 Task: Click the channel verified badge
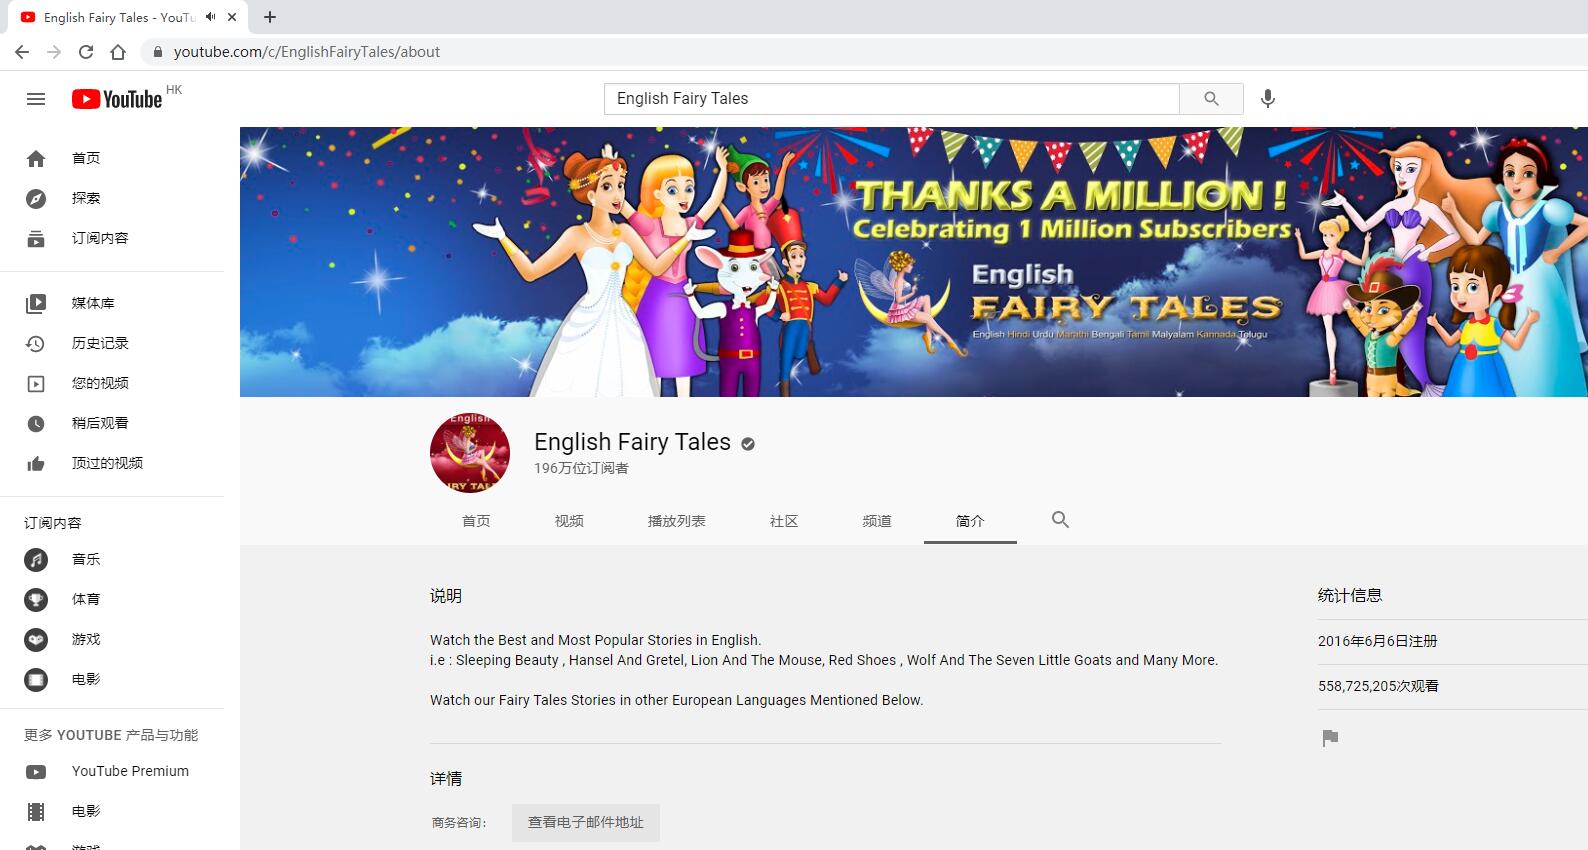748,444
